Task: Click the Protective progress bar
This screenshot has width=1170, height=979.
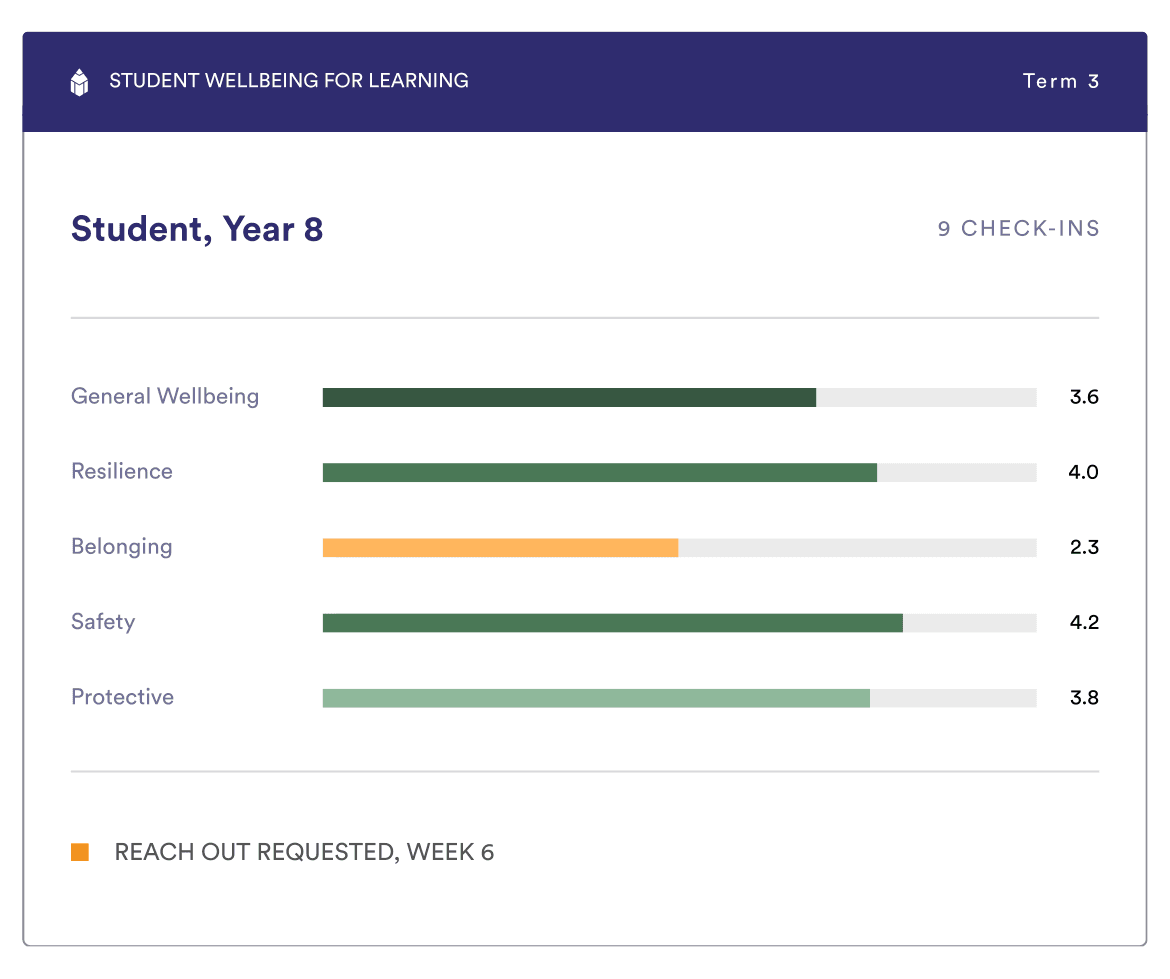Action: (x=679, y=698)
